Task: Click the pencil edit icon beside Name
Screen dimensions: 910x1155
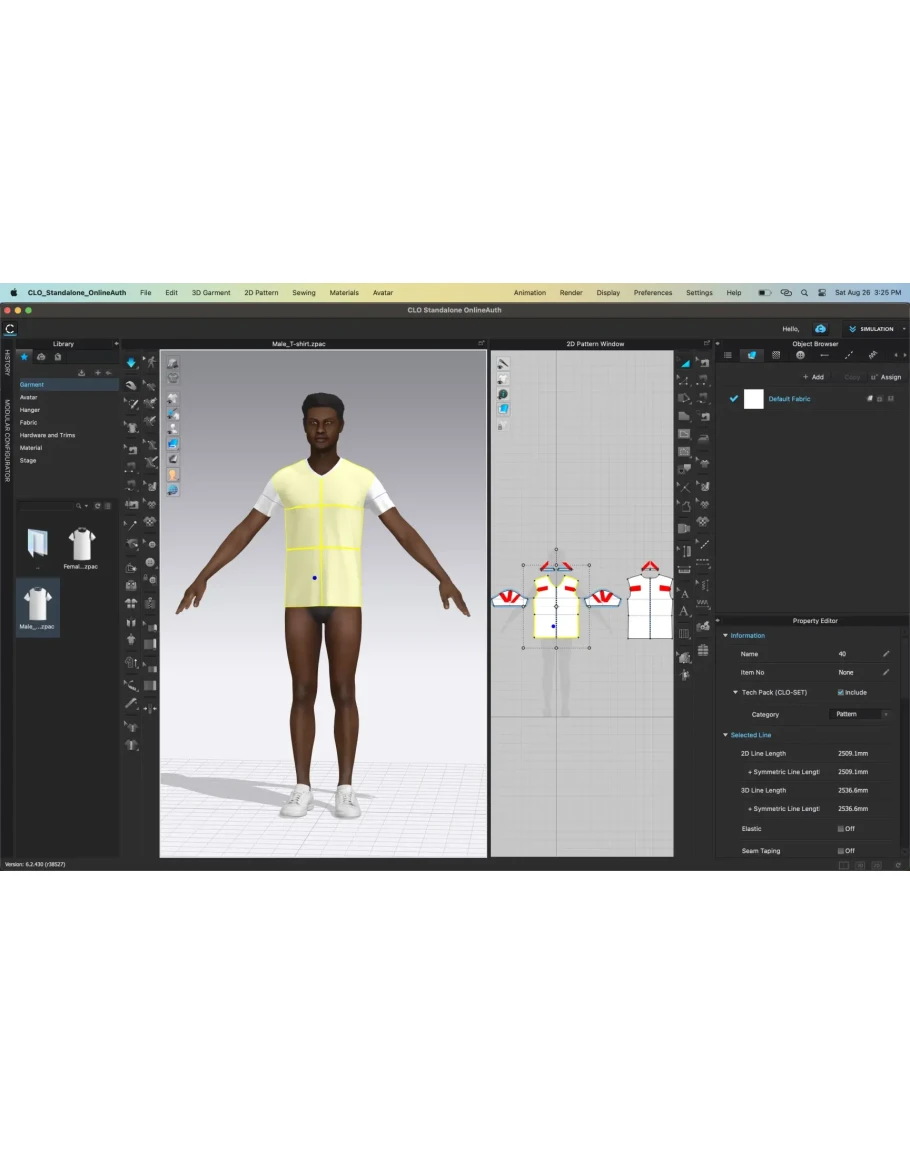Action: (x=885, y=654)
